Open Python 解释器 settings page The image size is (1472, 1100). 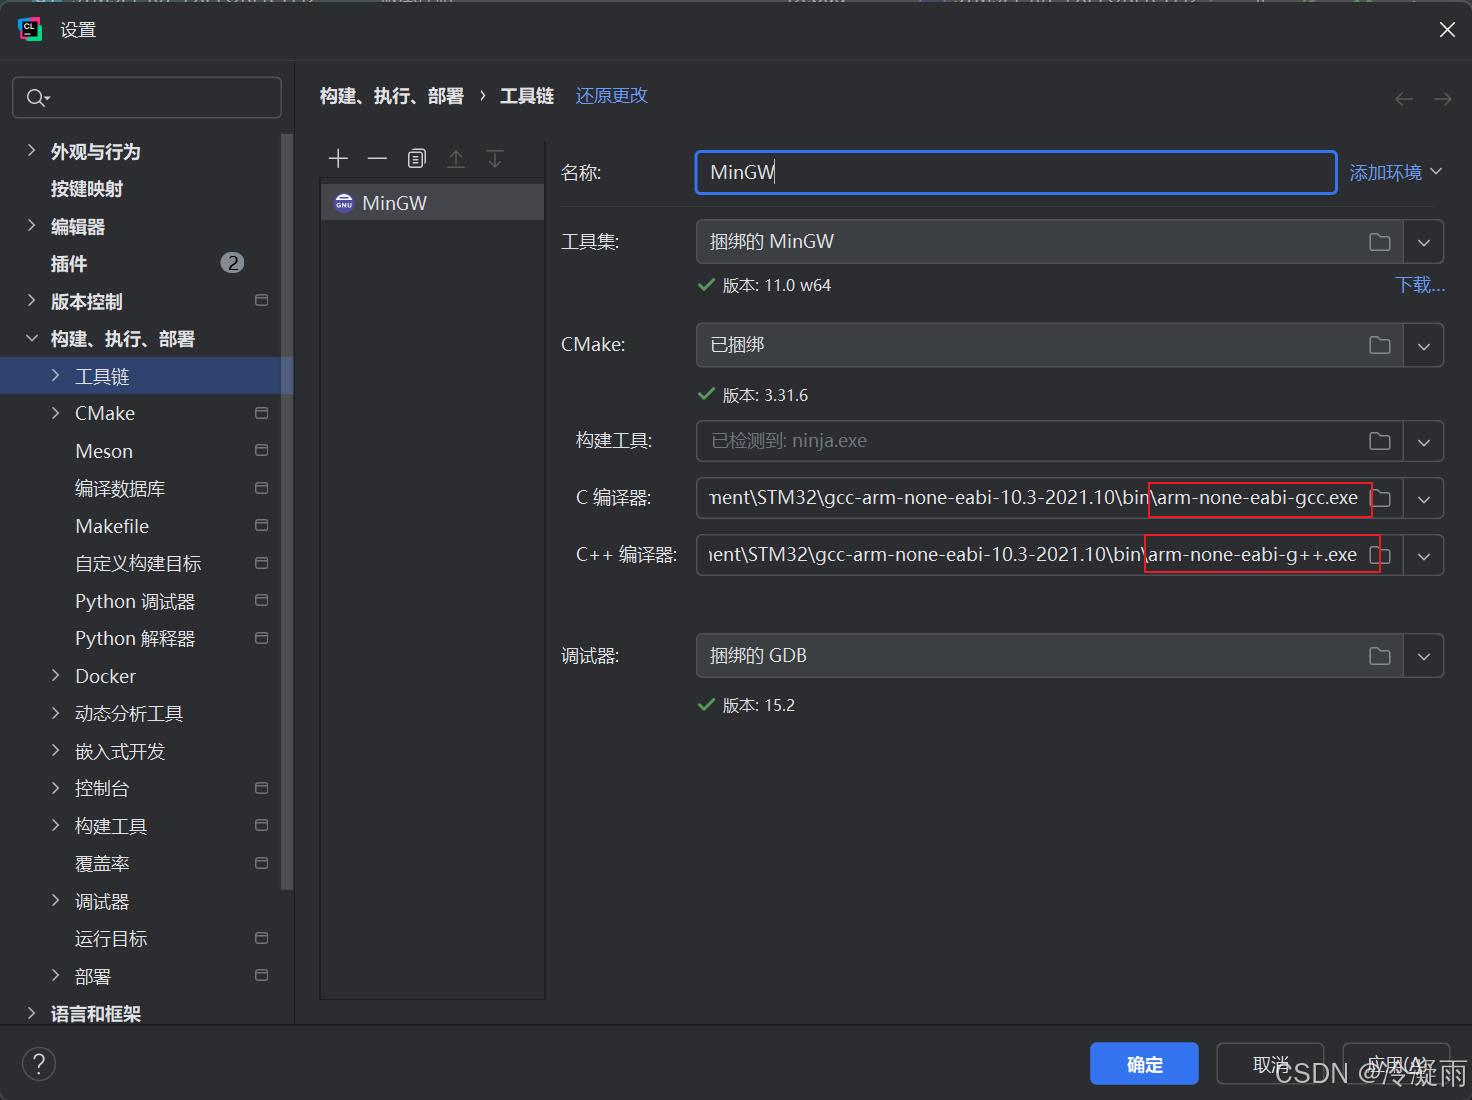pyautogui.click(x=135, y=638)
